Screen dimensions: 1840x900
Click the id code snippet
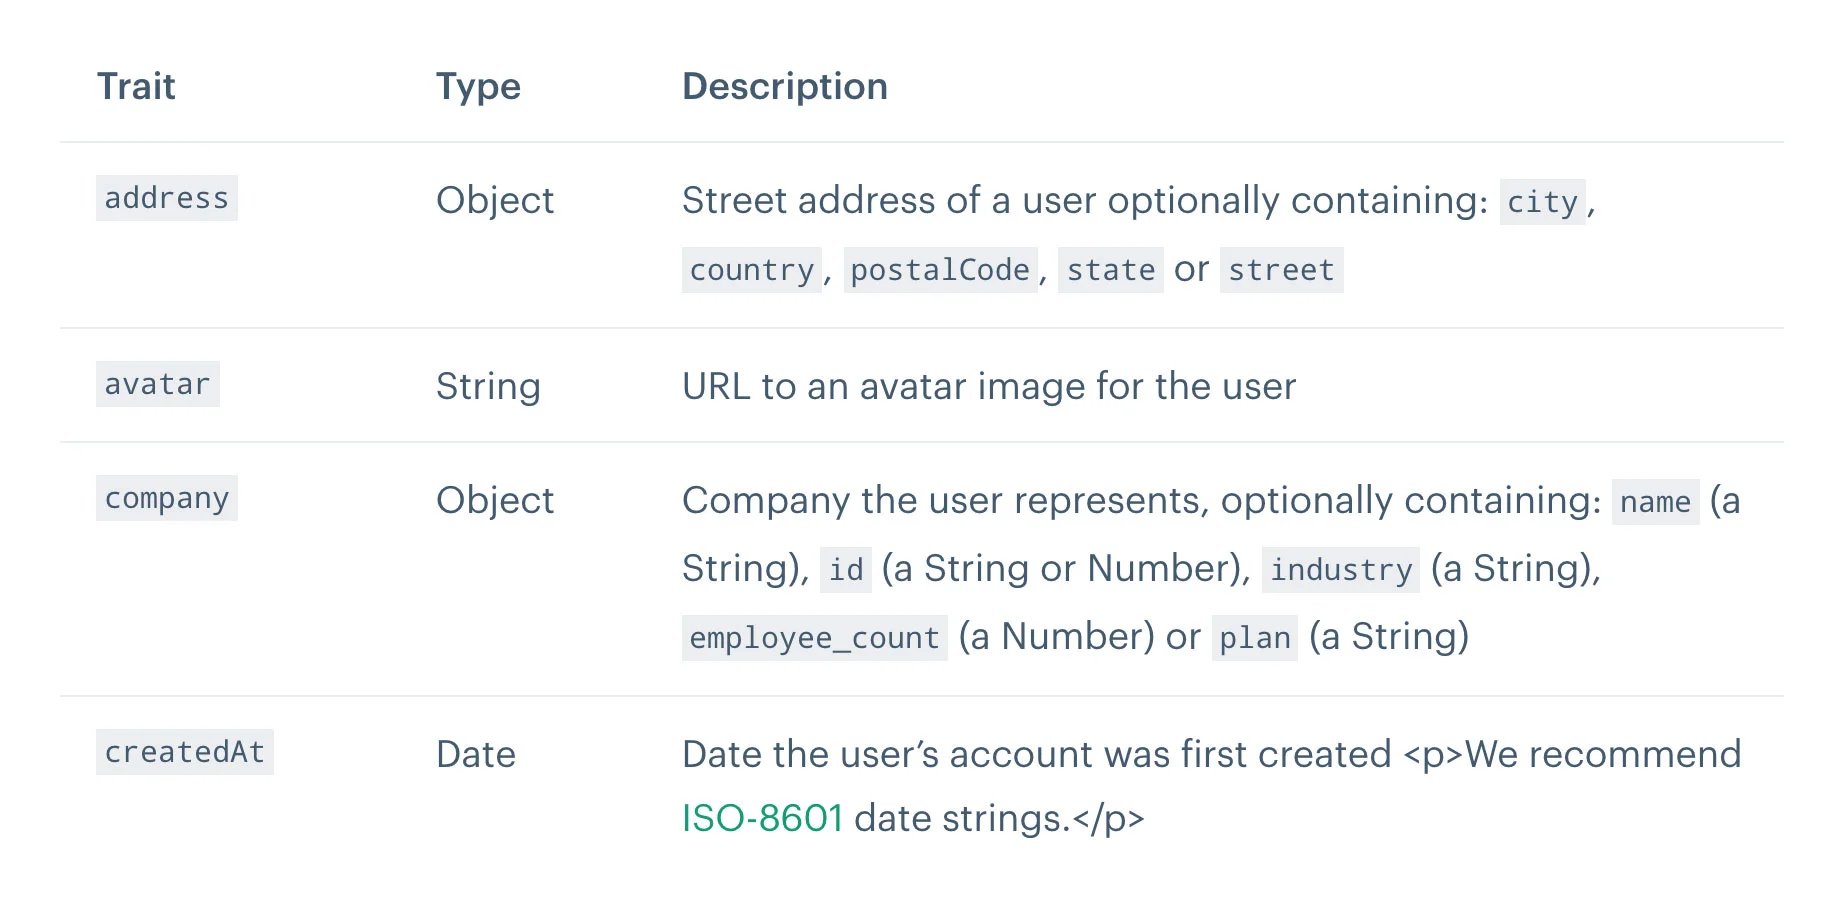point(846,570)
